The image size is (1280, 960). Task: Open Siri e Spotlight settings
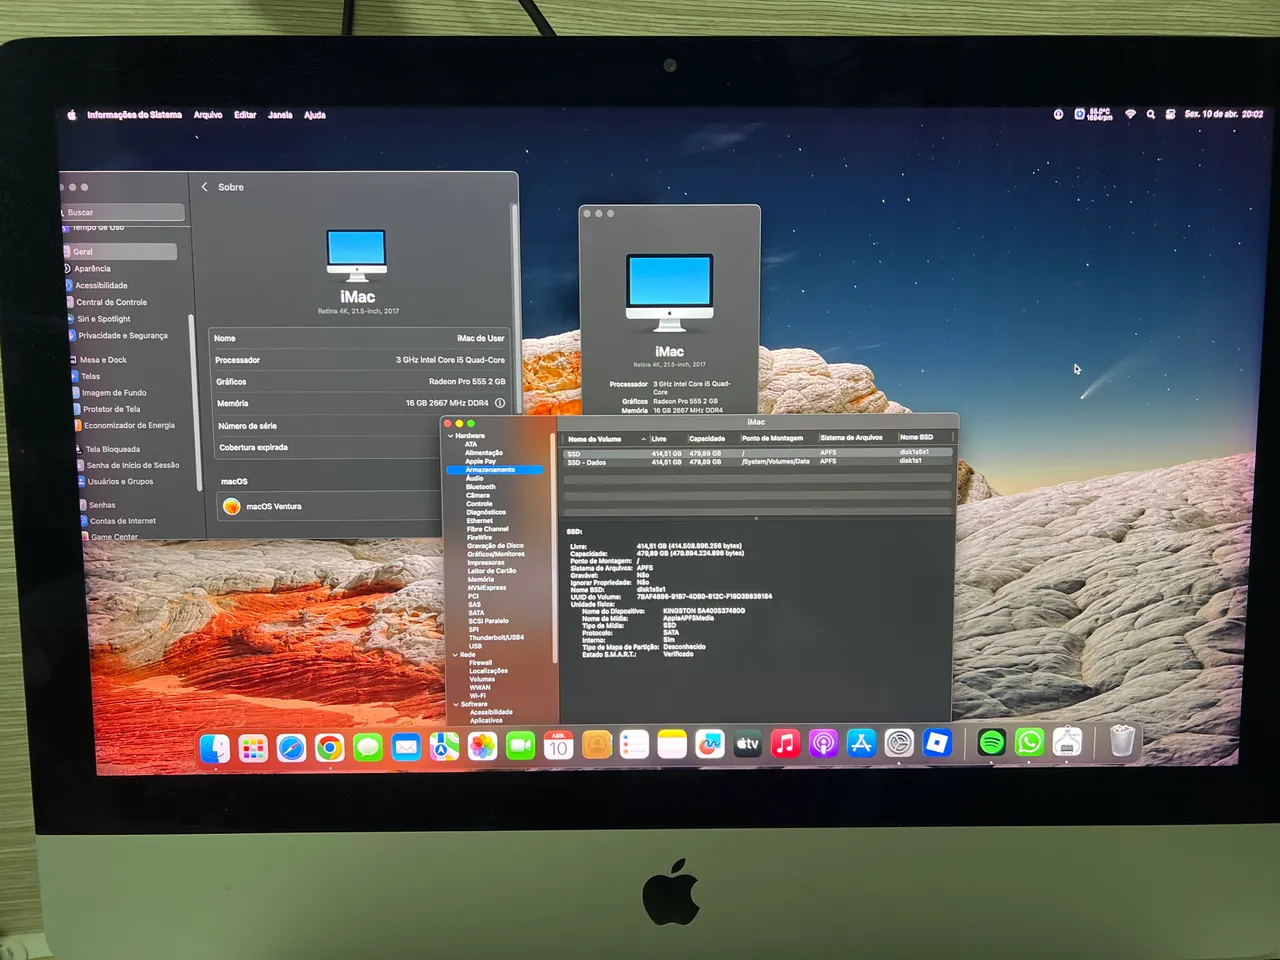pos(104,319)
